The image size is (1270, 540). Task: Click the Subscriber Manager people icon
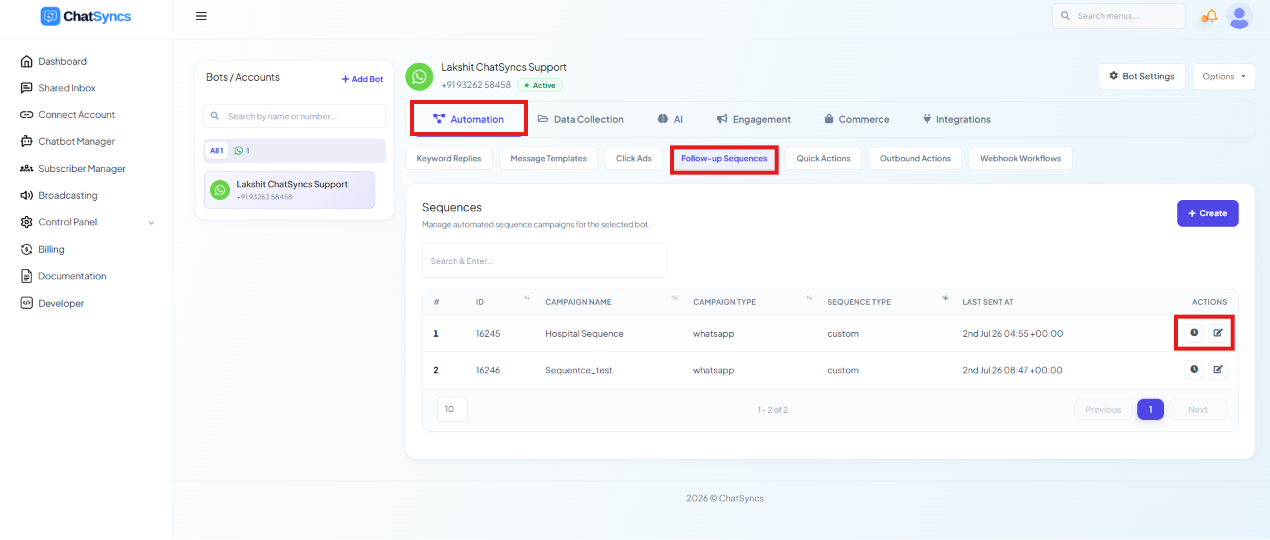click(27, 169)
